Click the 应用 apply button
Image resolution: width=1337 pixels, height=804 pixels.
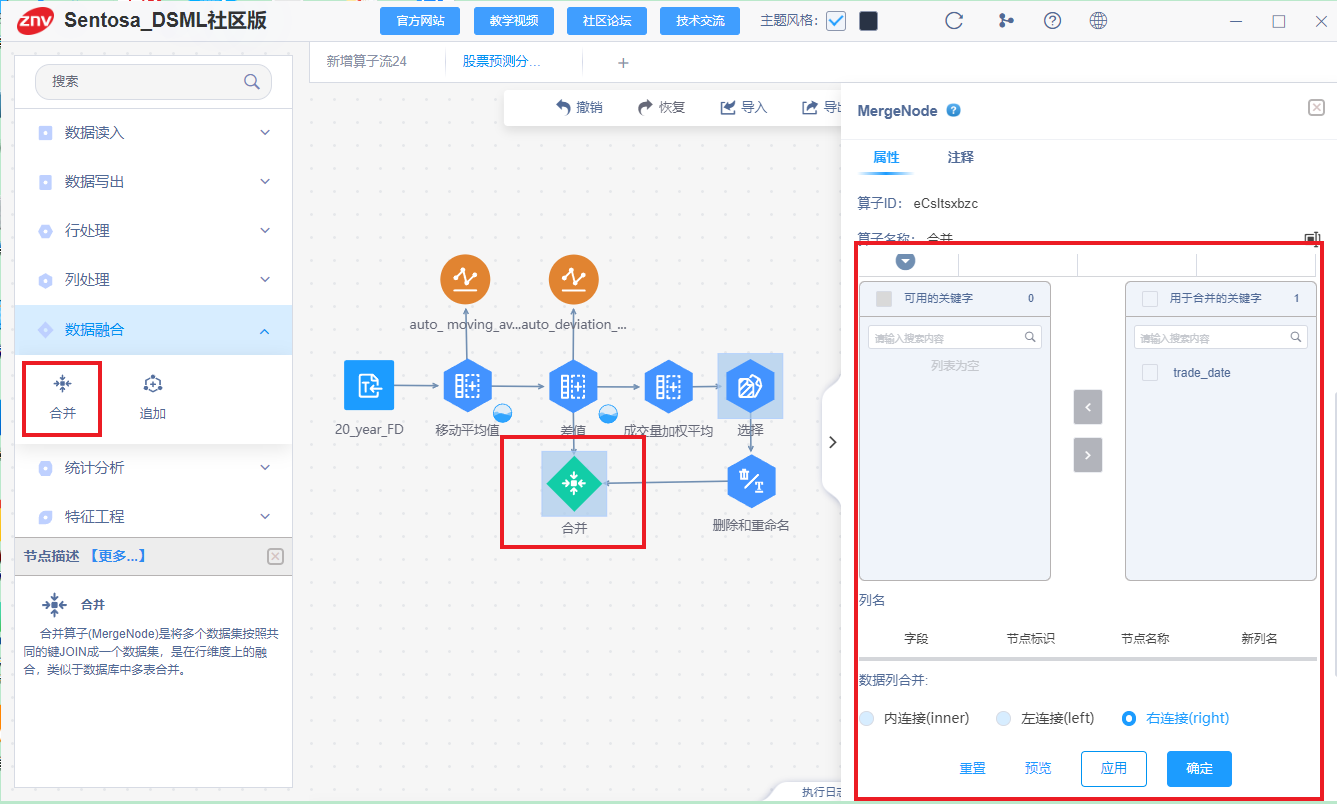(1113, 768)
